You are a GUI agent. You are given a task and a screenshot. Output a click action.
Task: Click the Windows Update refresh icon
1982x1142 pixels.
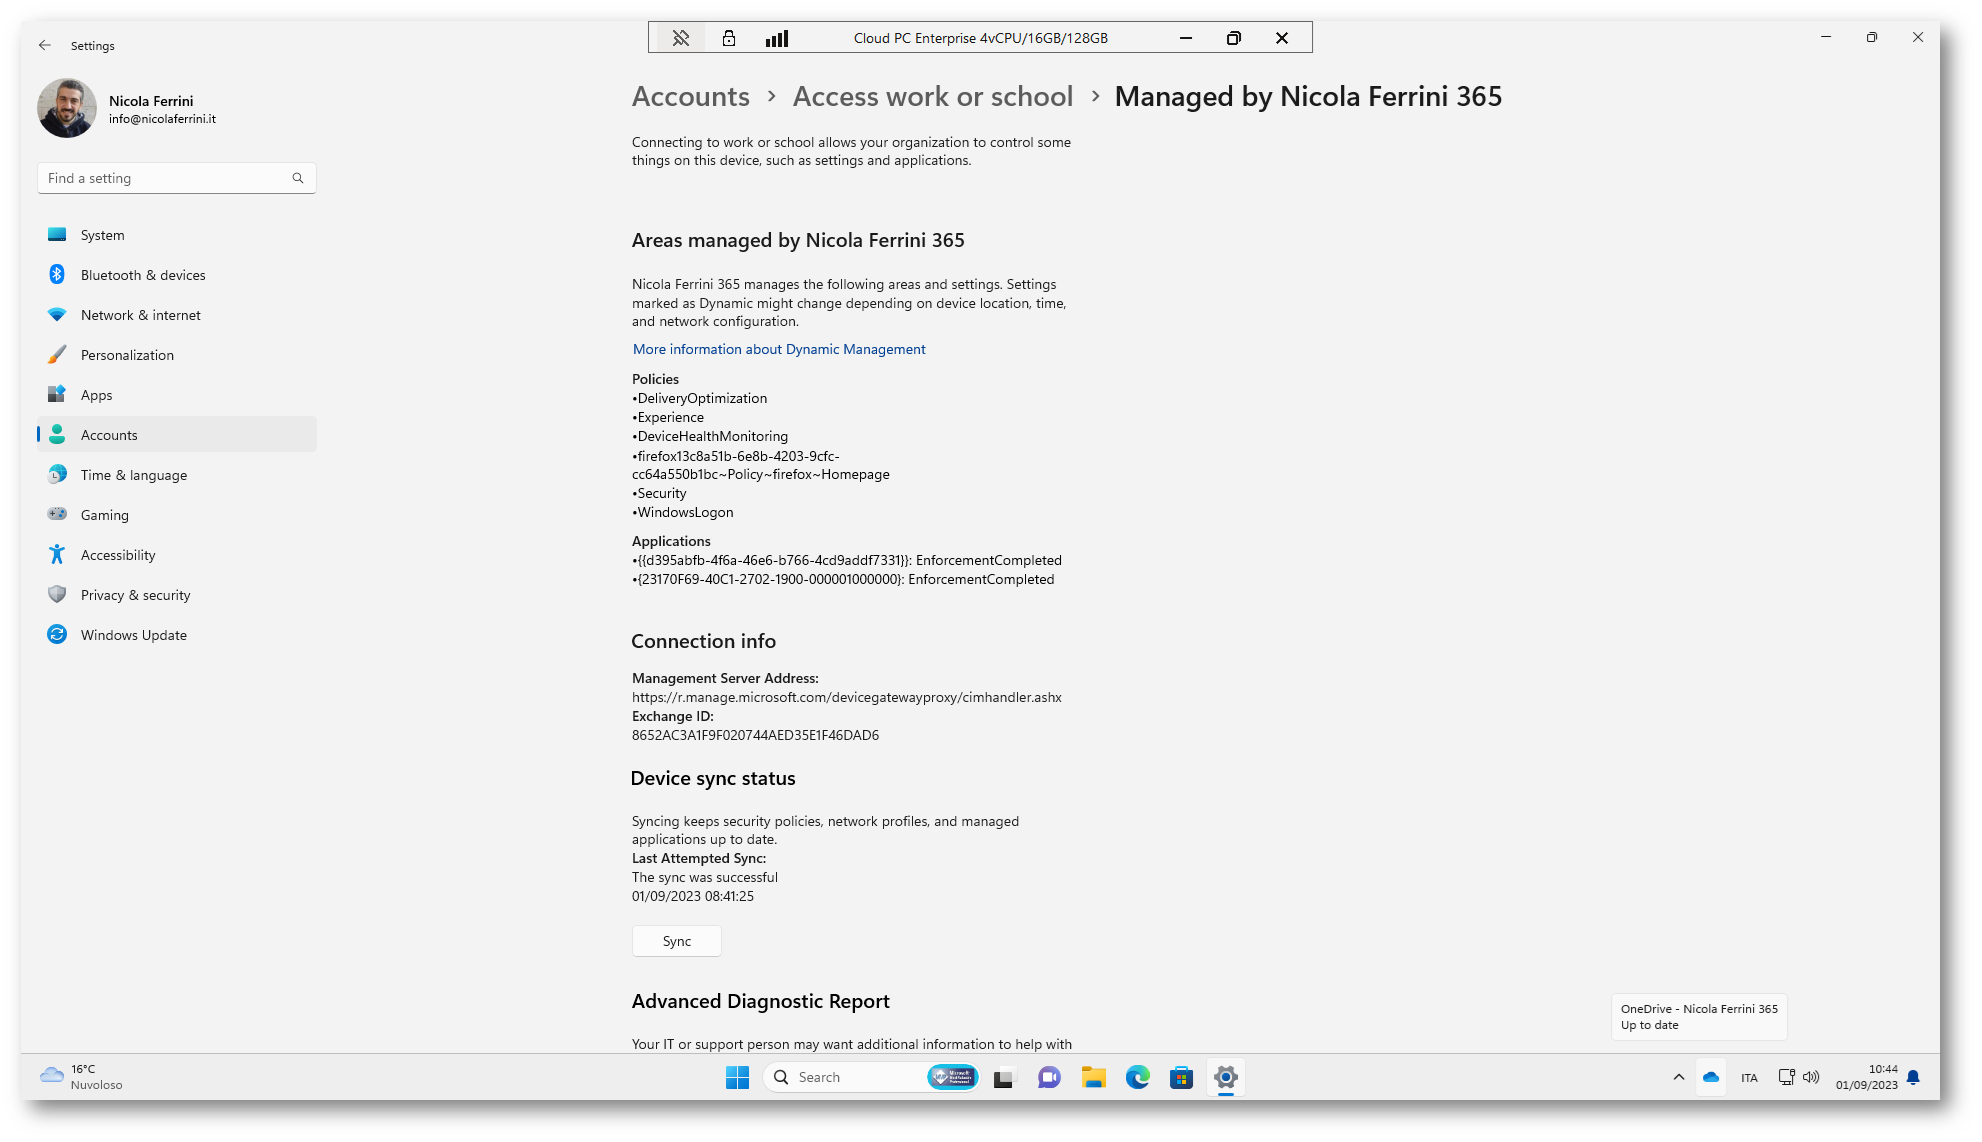pos(57,634)
